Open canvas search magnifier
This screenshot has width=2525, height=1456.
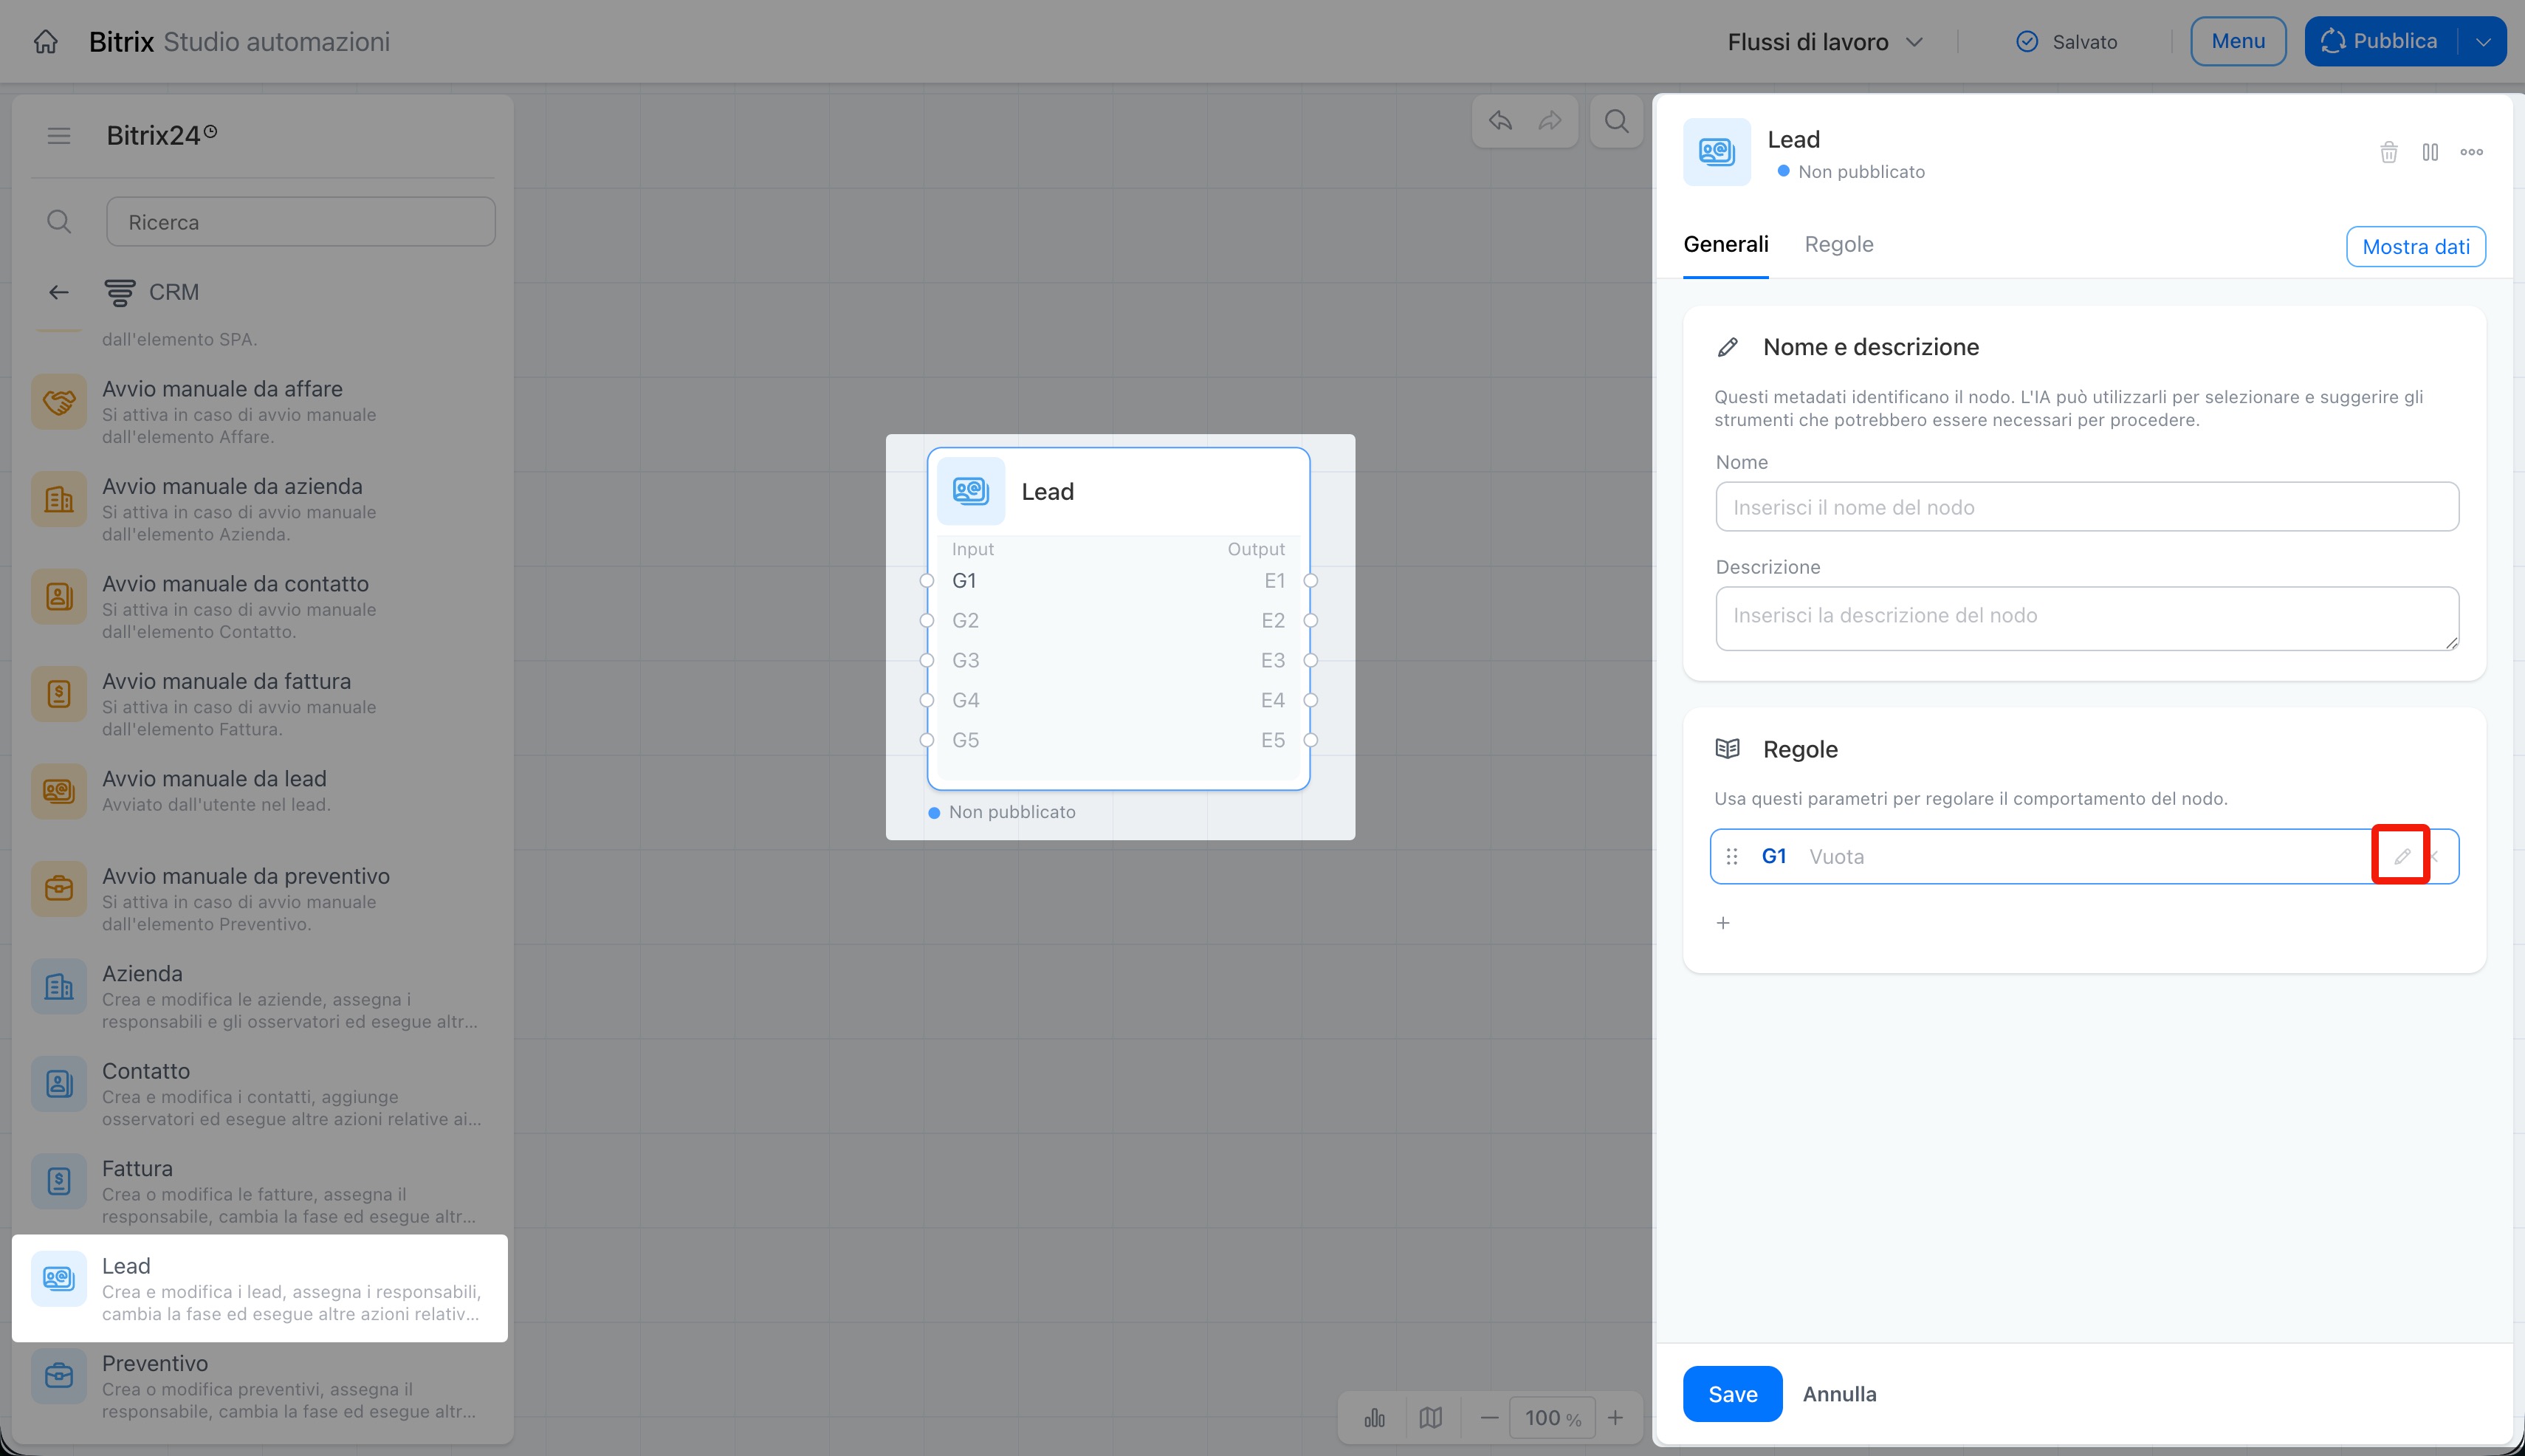click(x=1617, y=121)
